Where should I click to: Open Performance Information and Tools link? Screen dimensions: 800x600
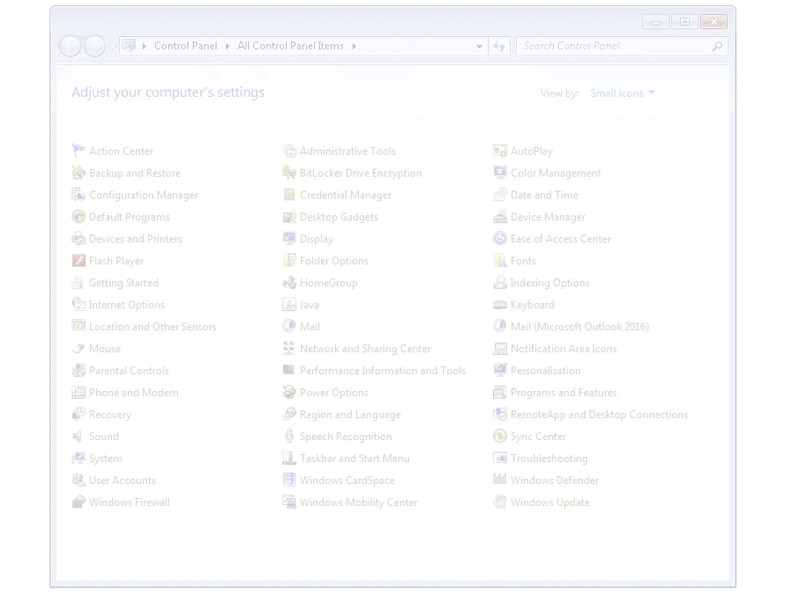click(383, 370)
